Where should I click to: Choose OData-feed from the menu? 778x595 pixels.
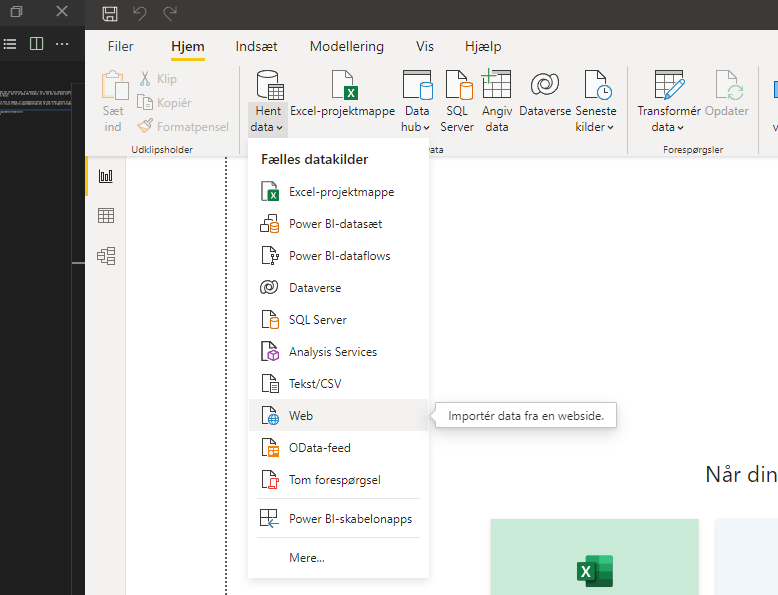point(338,448)
